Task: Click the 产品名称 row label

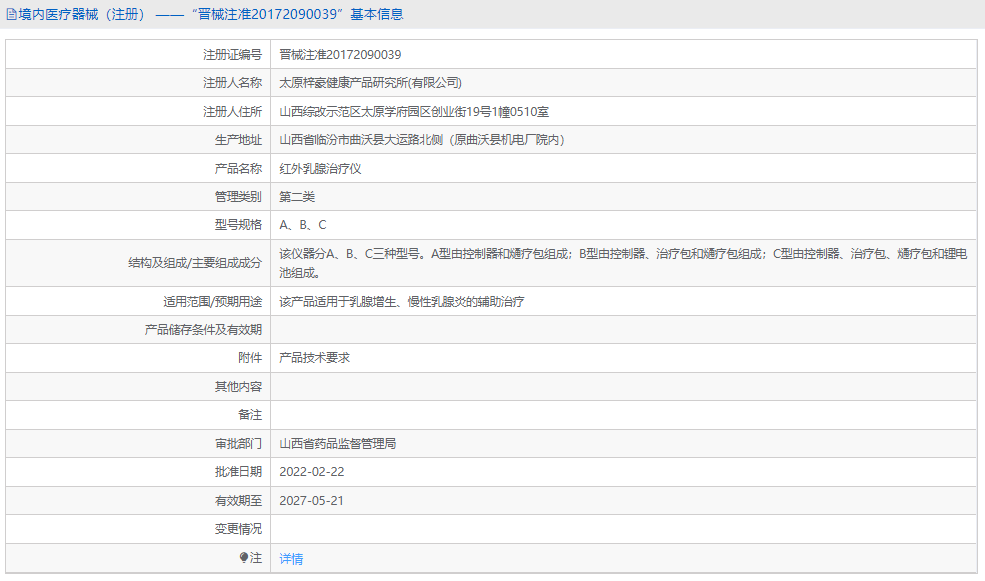Action: (238, 168)
